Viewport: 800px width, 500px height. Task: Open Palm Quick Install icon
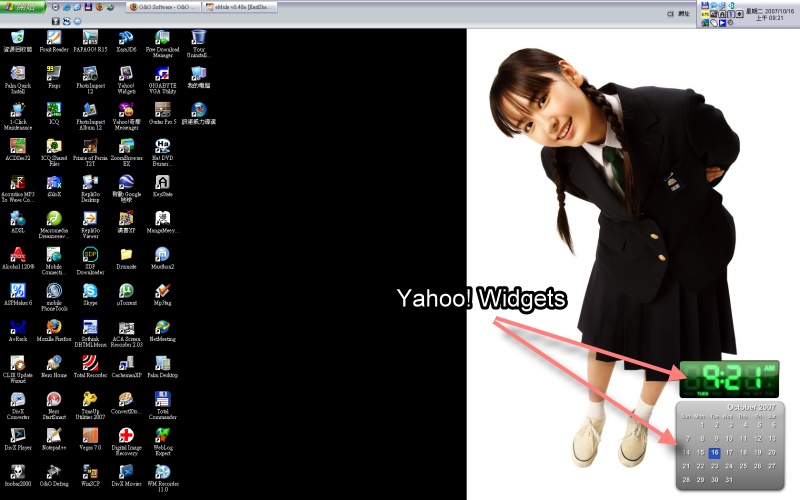pyautogui.click(x=18, y=80)
